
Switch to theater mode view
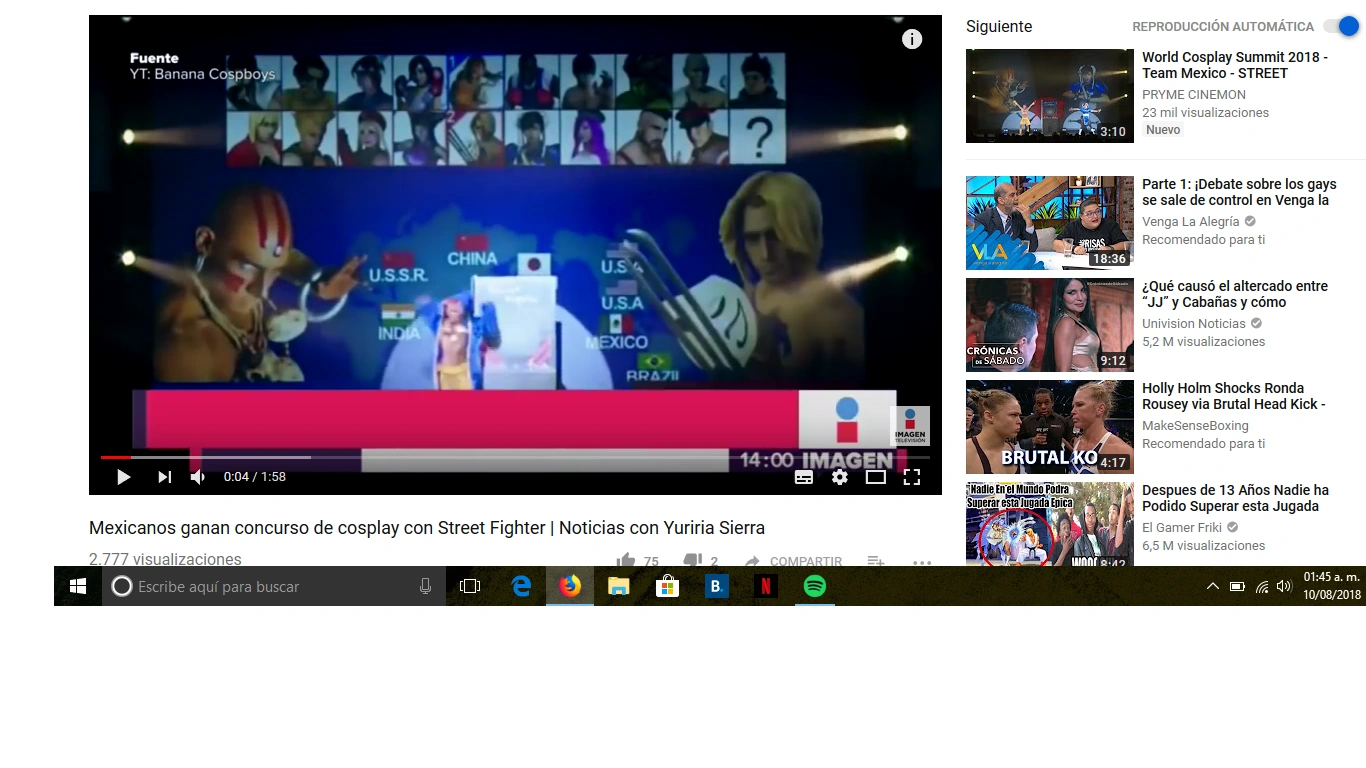pos(876,477)
